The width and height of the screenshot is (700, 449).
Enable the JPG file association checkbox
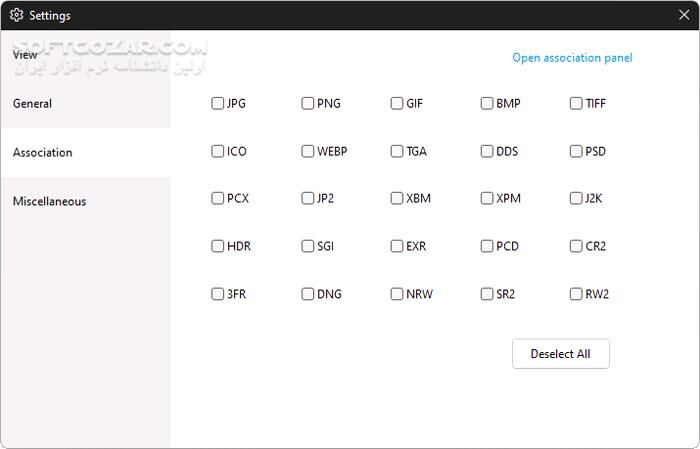click(x=218, y=103)
